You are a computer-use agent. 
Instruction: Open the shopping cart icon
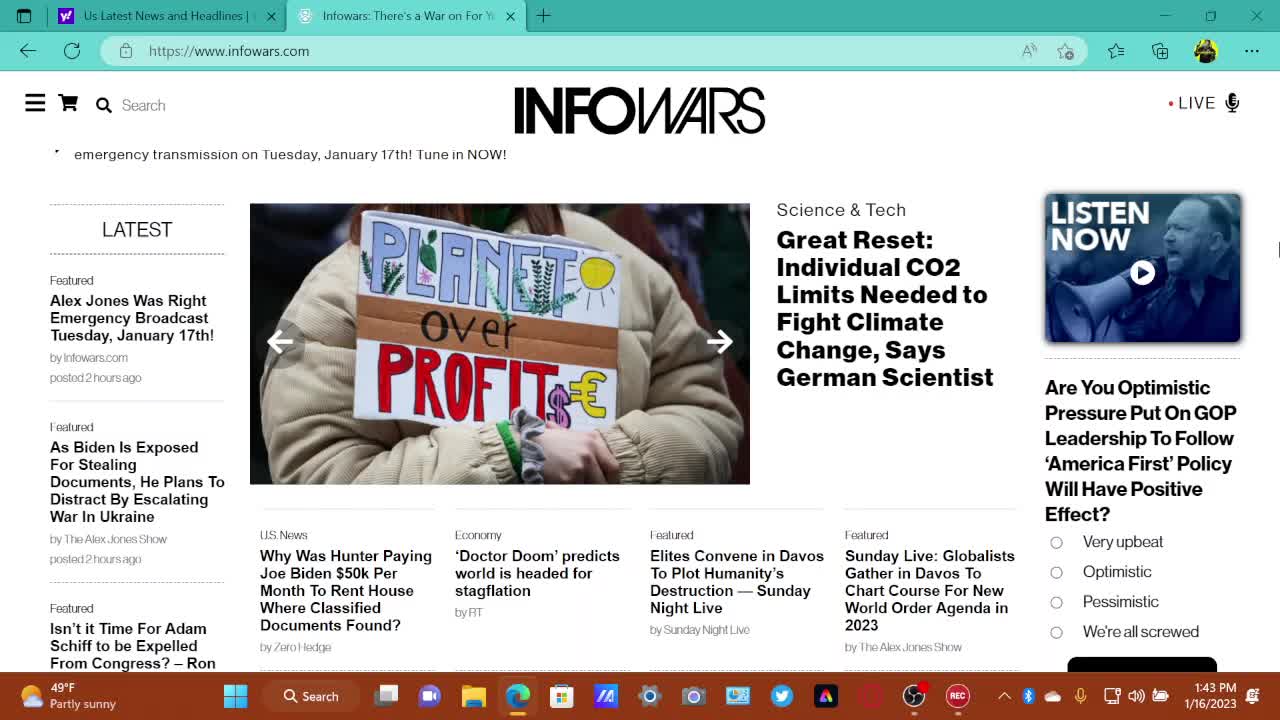[68, 103]
